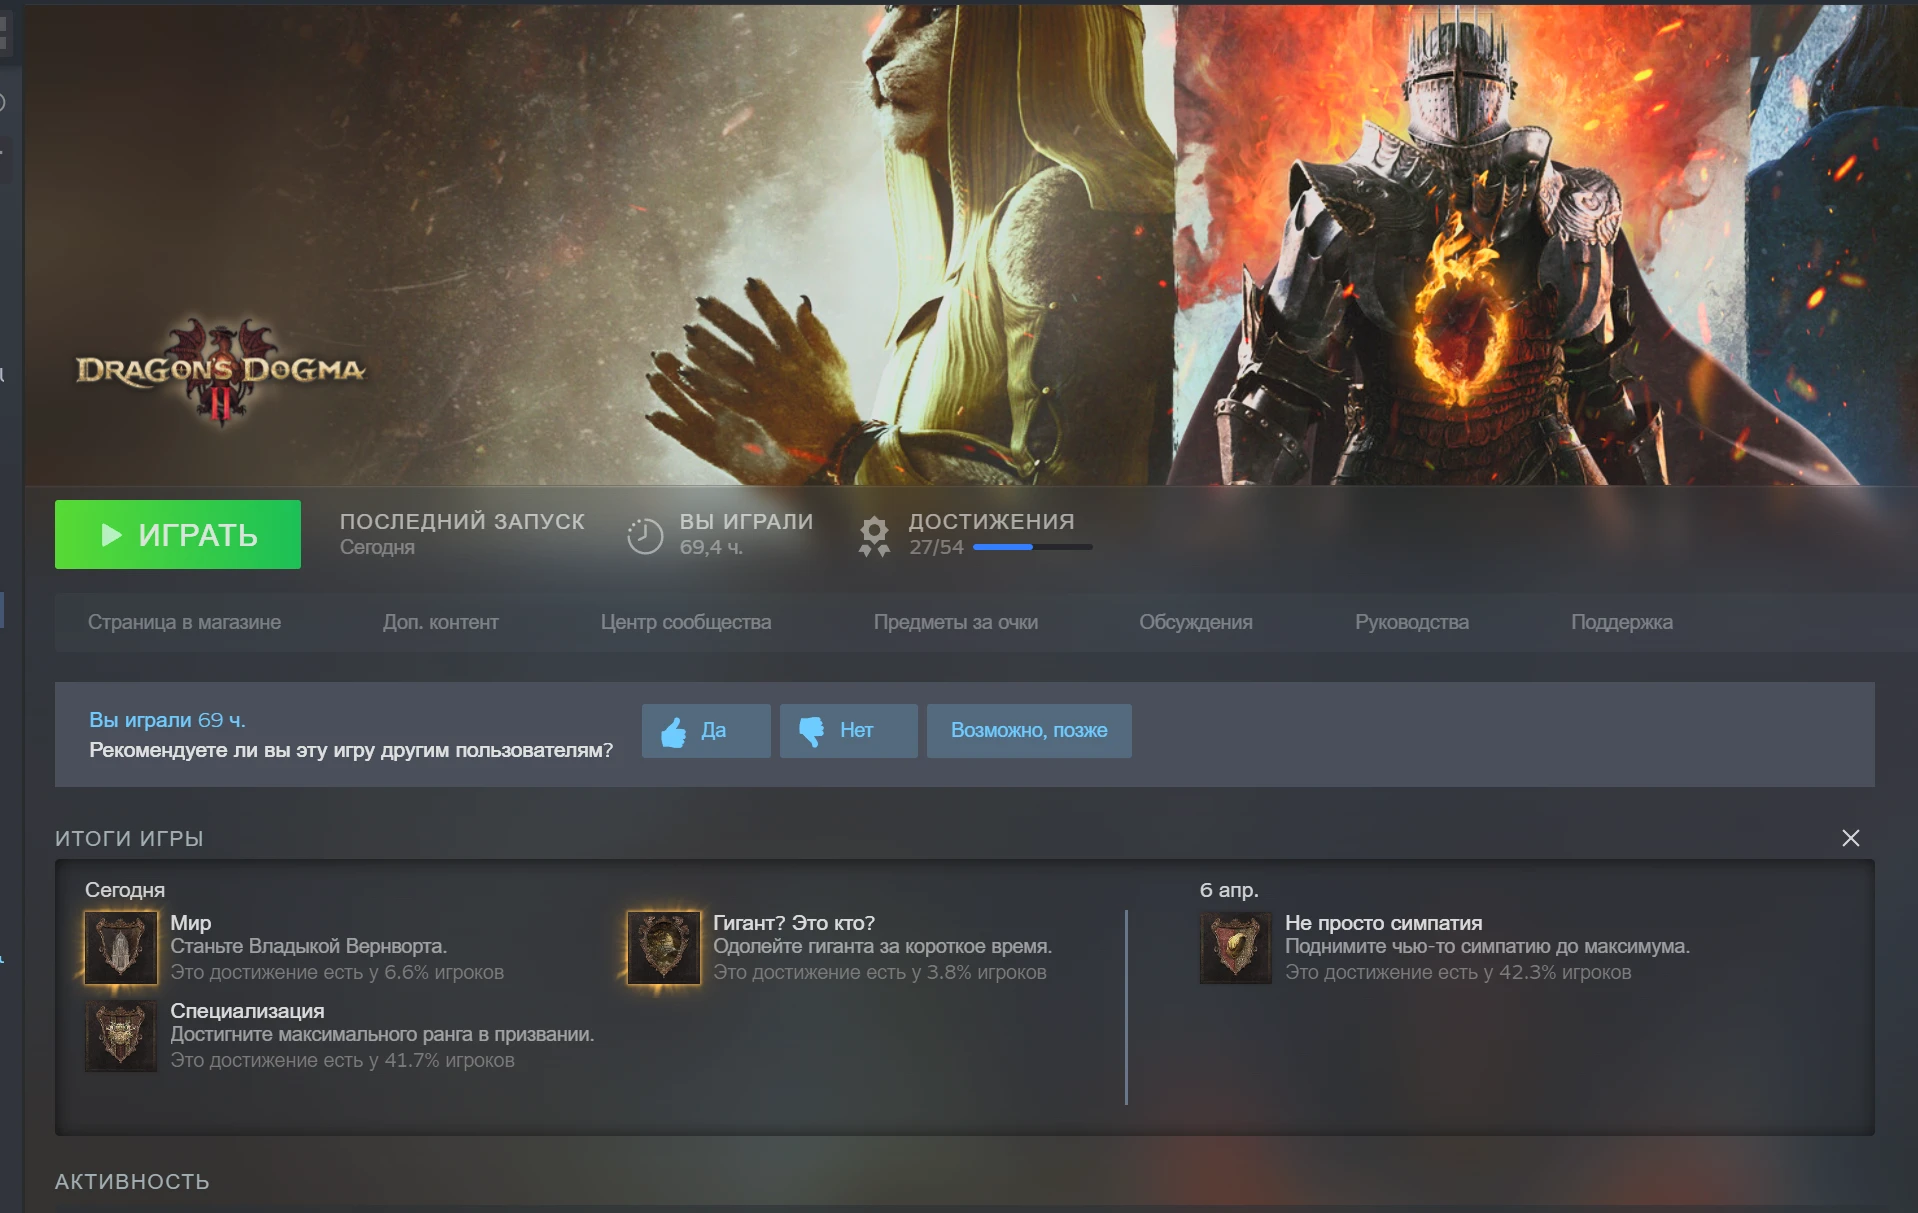
Task: Go to Центр сообщества
Action: tap(686, 622)
